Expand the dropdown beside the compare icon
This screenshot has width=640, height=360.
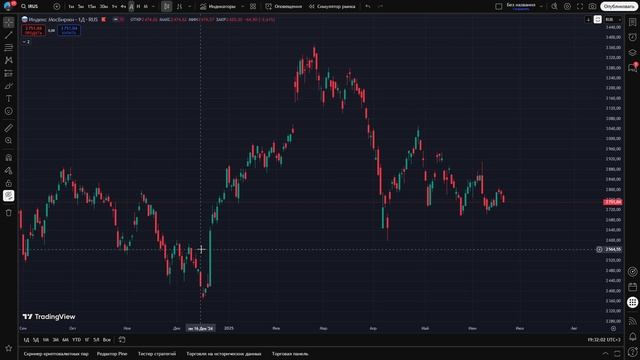[189, 7]
